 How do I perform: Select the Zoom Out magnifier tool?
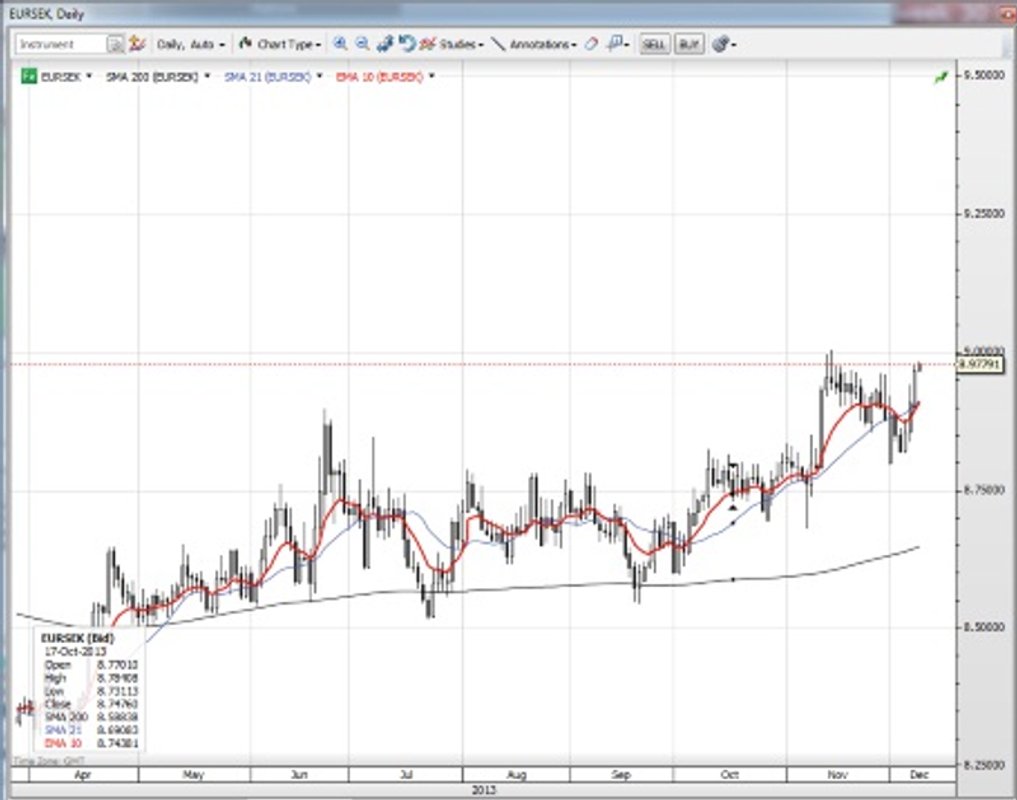pyautogui.click(x=359, y=44)
